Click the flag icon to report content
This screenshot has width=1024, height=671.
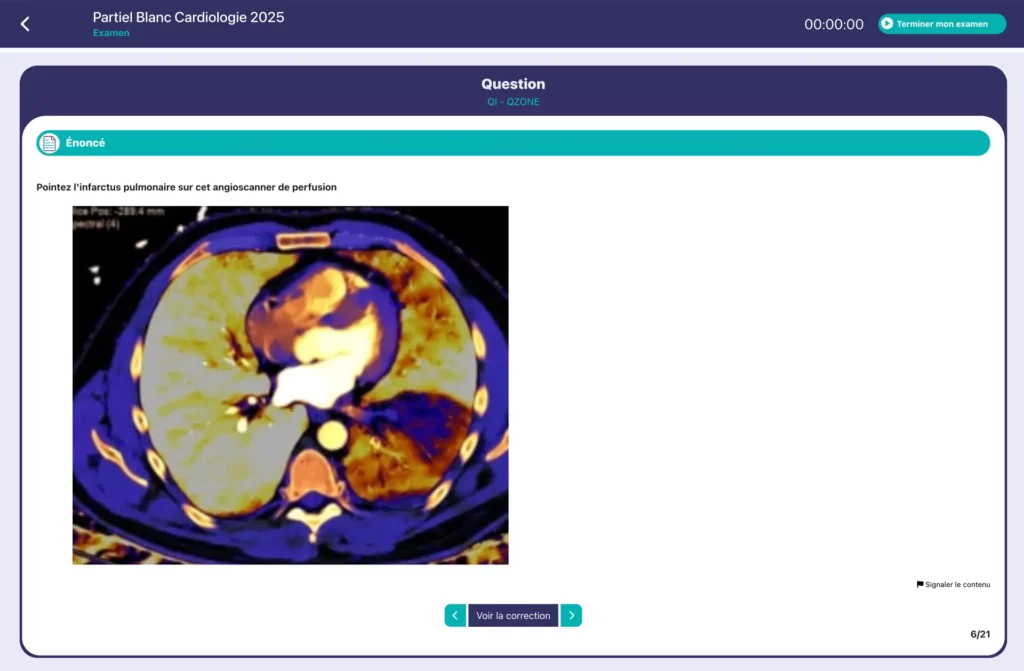[x=920, y=584]
